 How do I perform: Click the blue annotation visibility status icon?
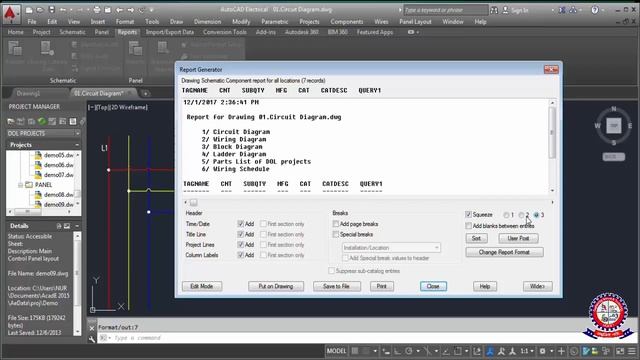pos(490,351)
